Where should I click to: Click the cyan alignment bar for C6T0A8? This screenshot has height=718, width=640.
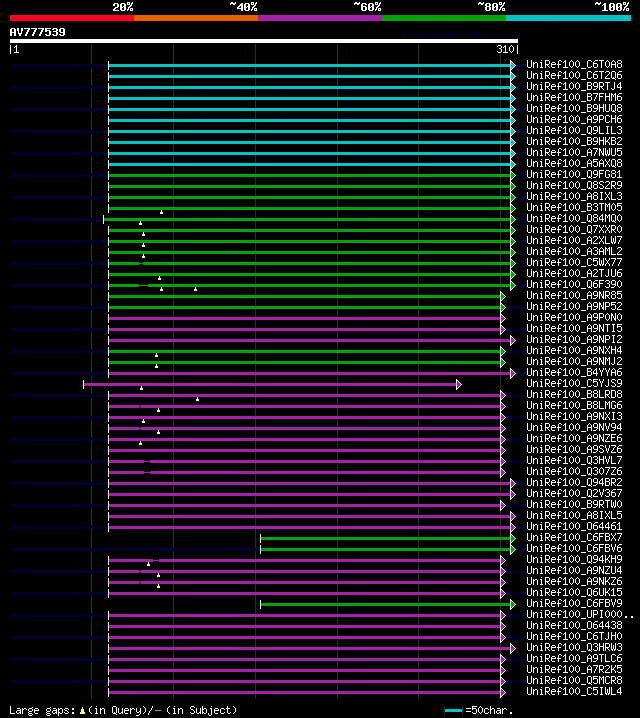click(x=309, y=65)
